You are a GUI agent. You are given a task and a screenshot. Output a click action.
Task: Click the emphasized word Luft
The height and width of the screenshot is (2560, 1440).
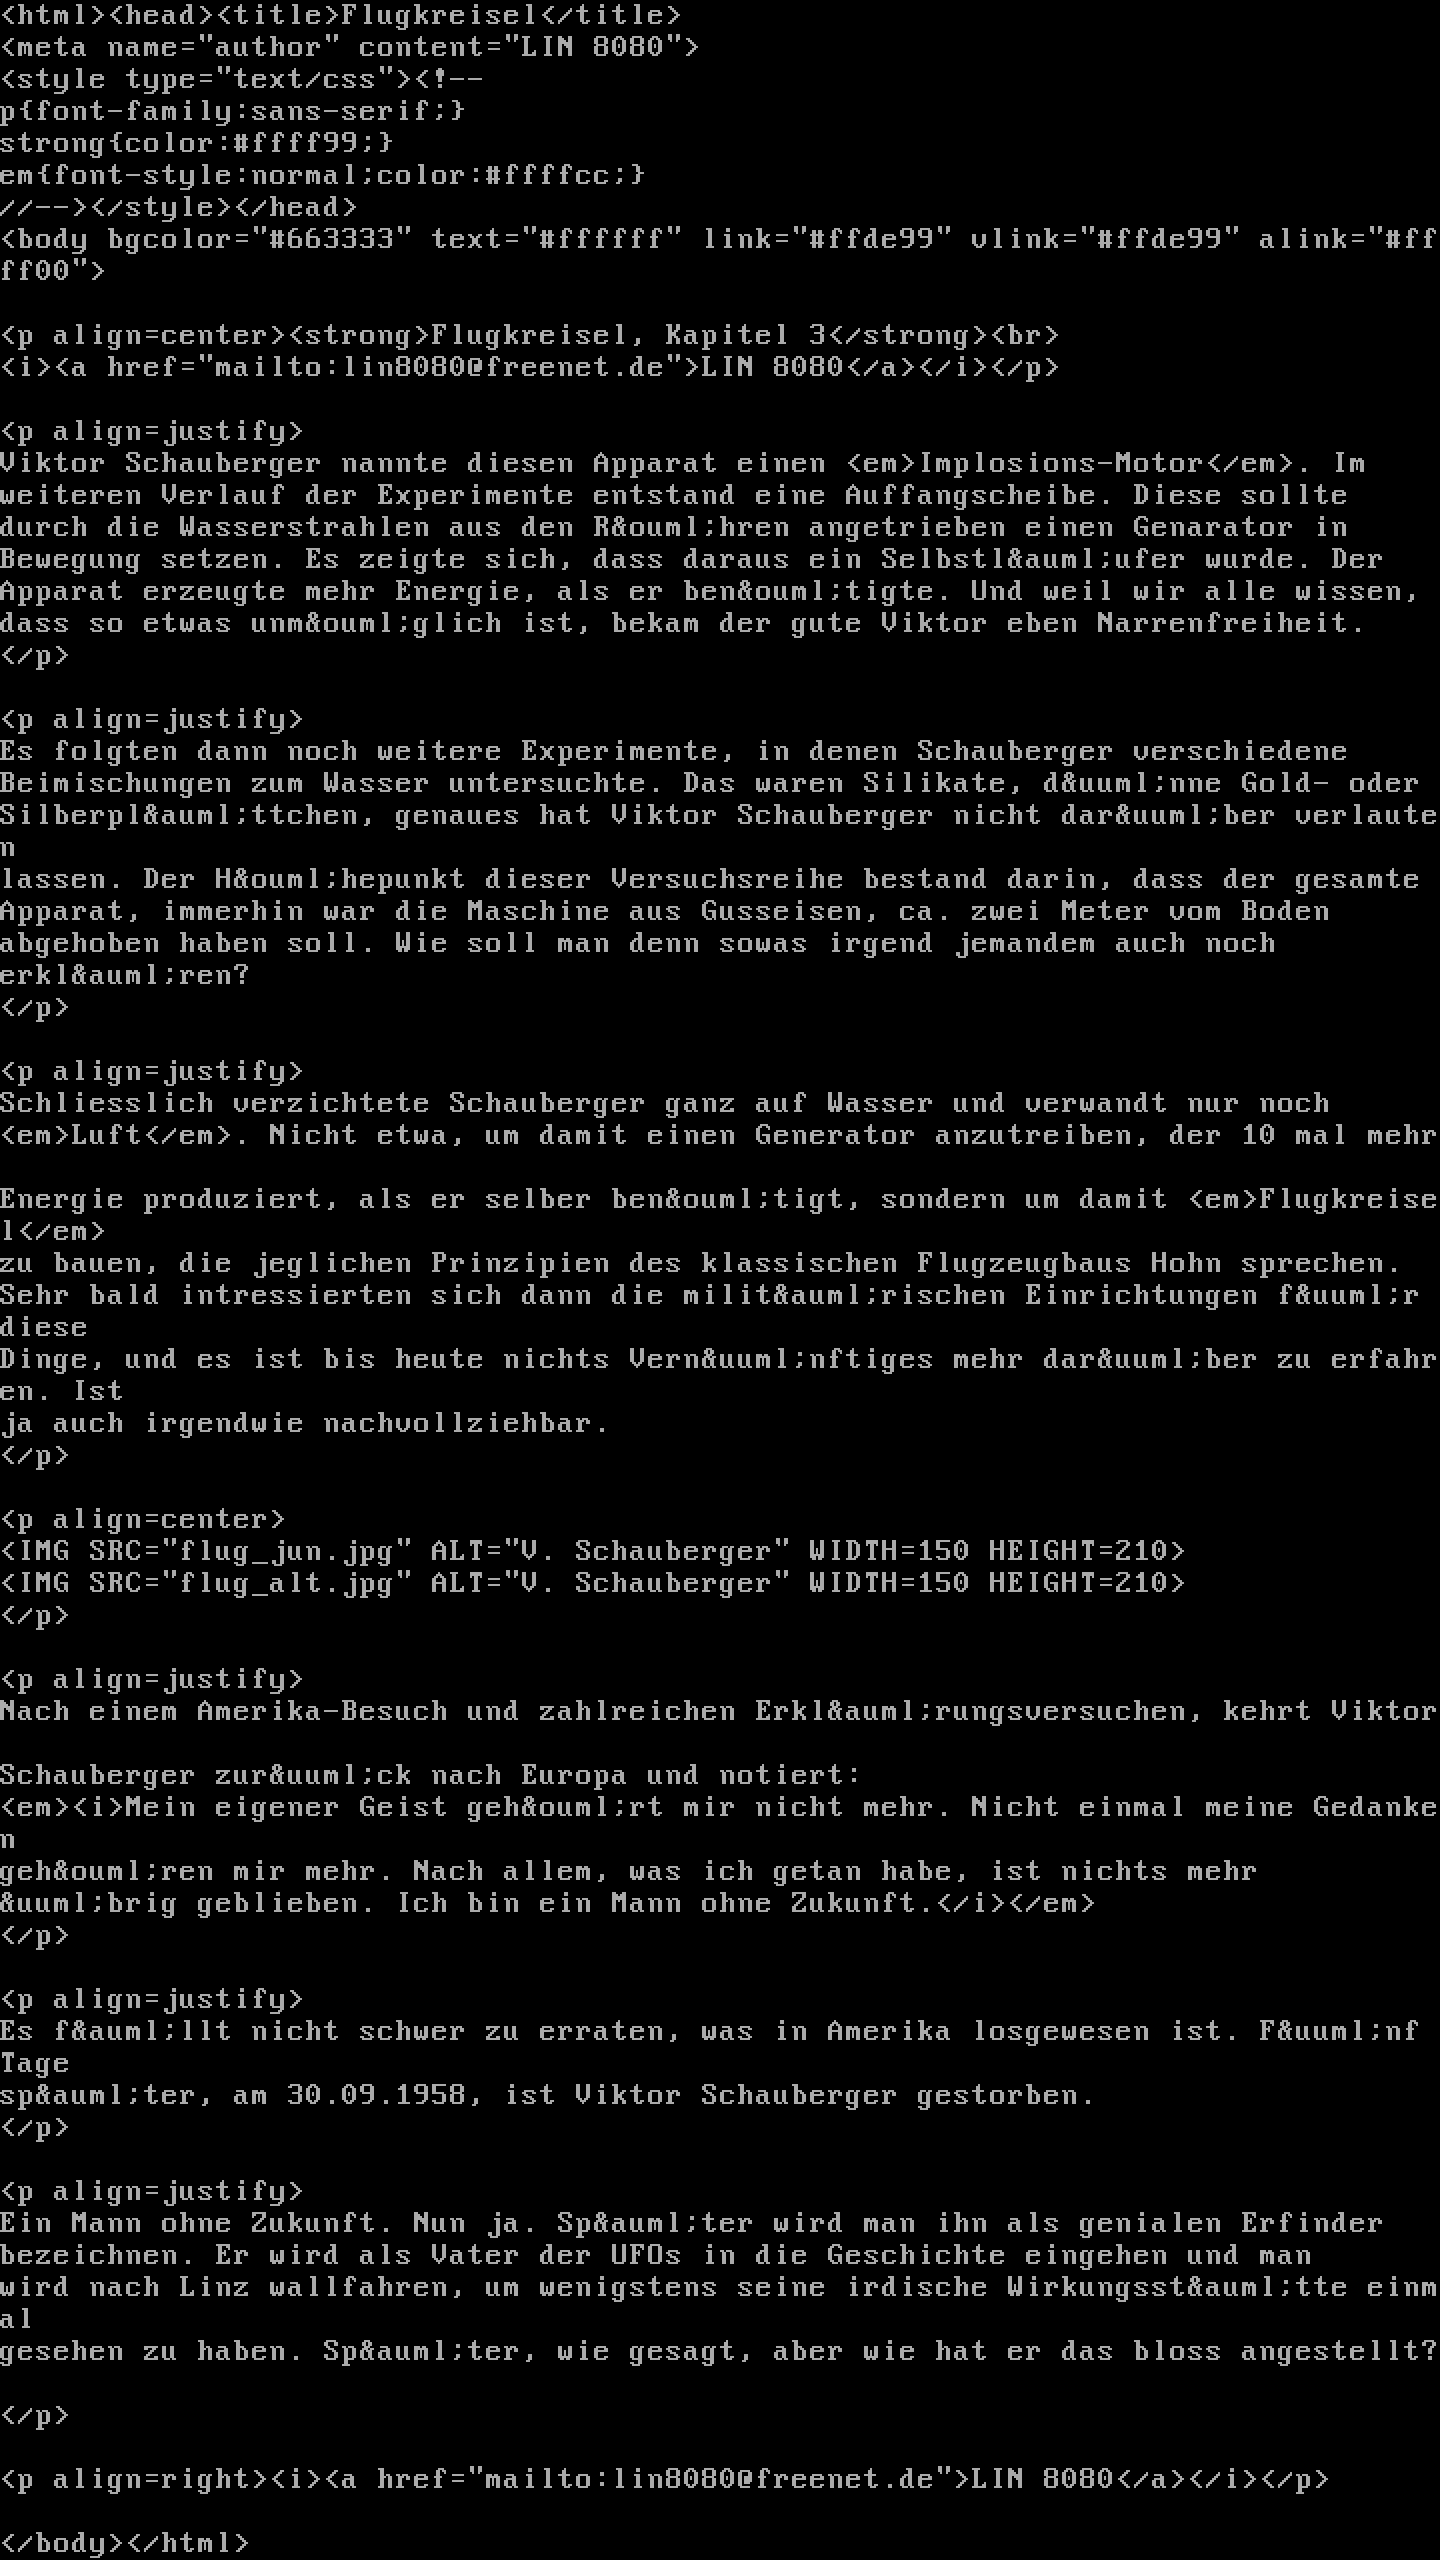click(x=107, y=1135)
